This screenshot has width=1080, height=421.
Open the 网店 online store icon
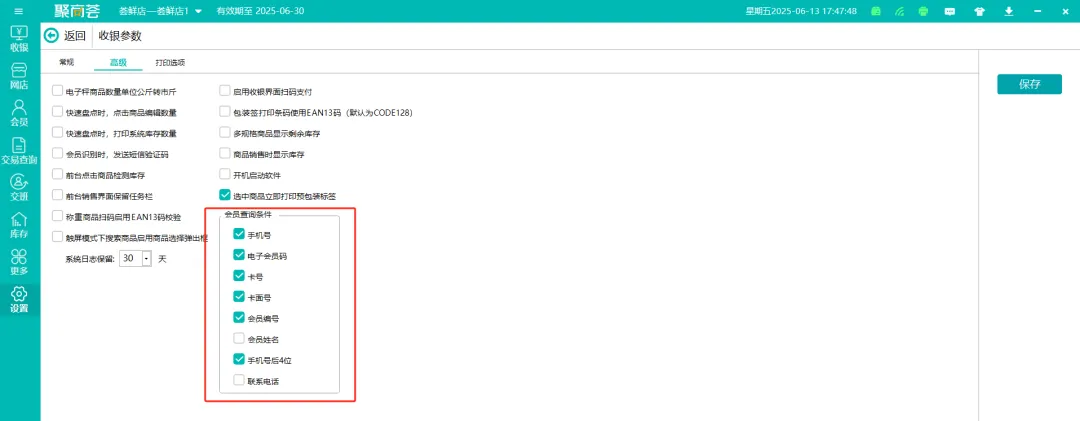tap(19, 75)
